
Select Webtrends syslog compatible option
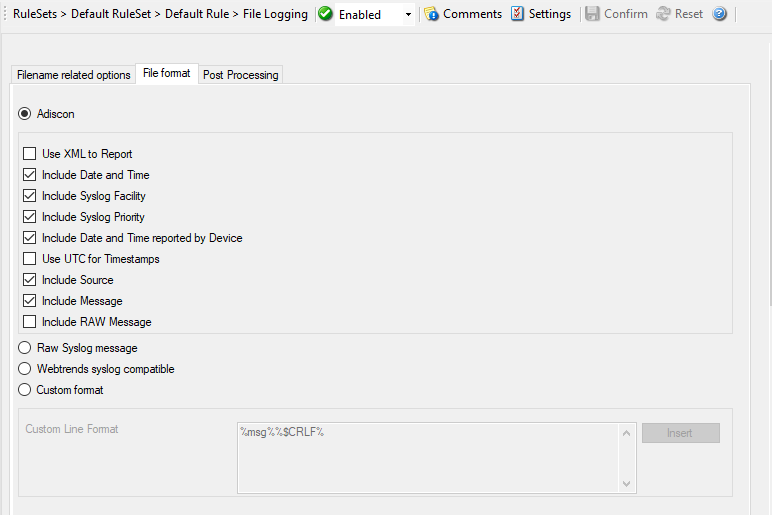25,369
